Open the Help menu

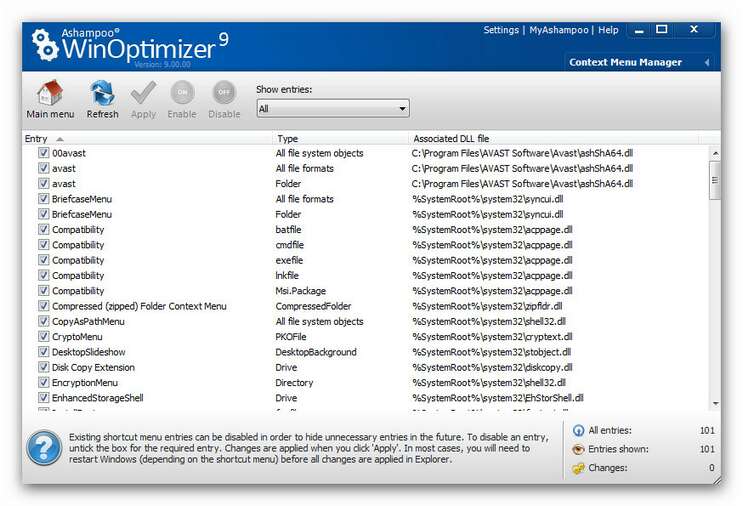click(608, 30)
